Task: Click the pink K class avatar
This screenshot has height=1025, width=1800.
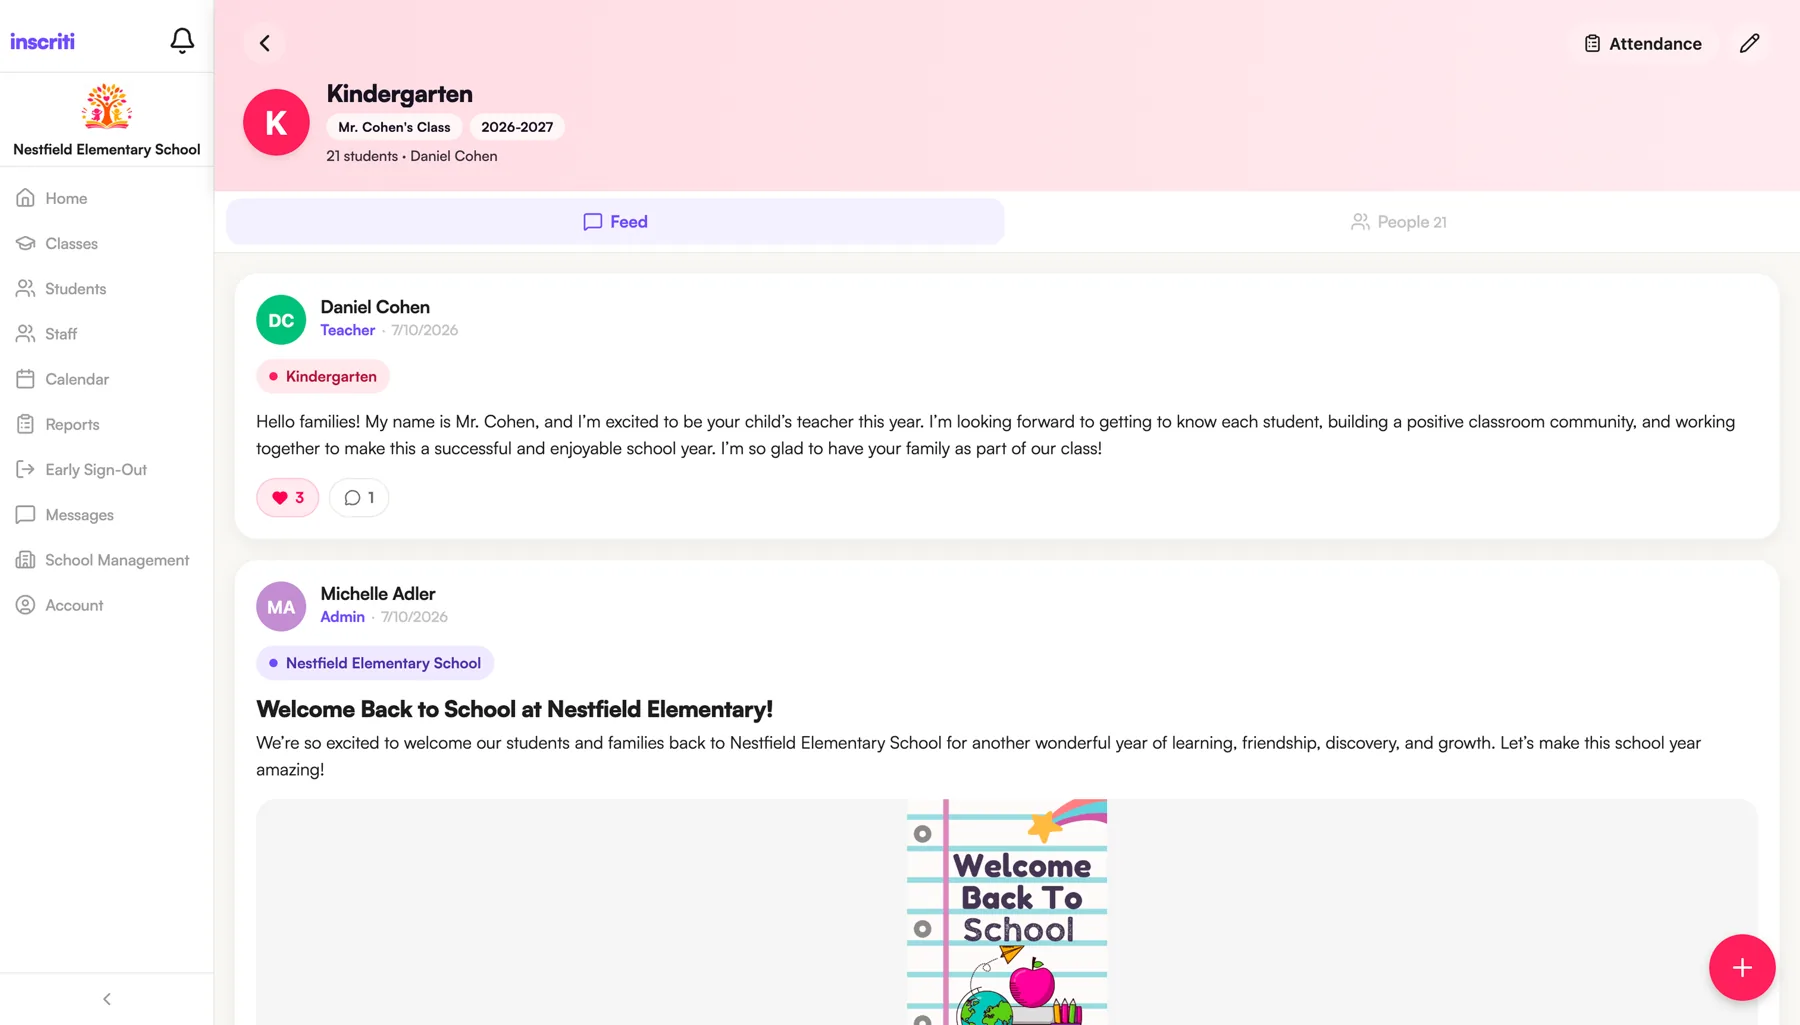Action: click(x=276, y=122)
